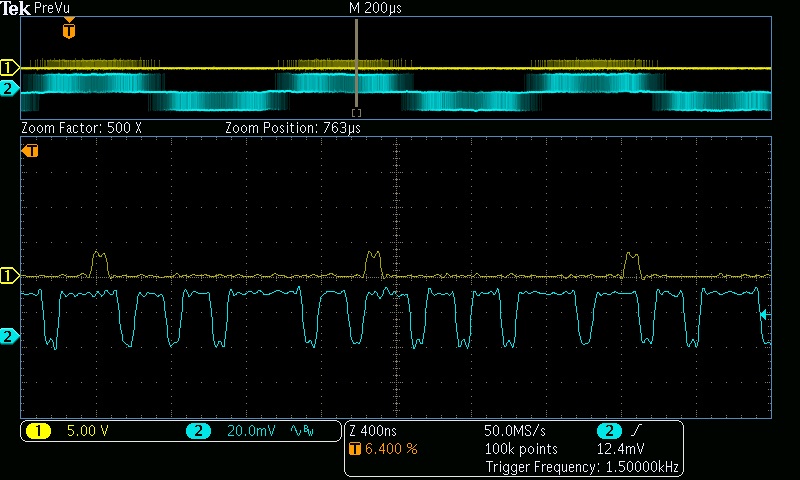
Task: Click the Tek logo
Action: (15, 8)
